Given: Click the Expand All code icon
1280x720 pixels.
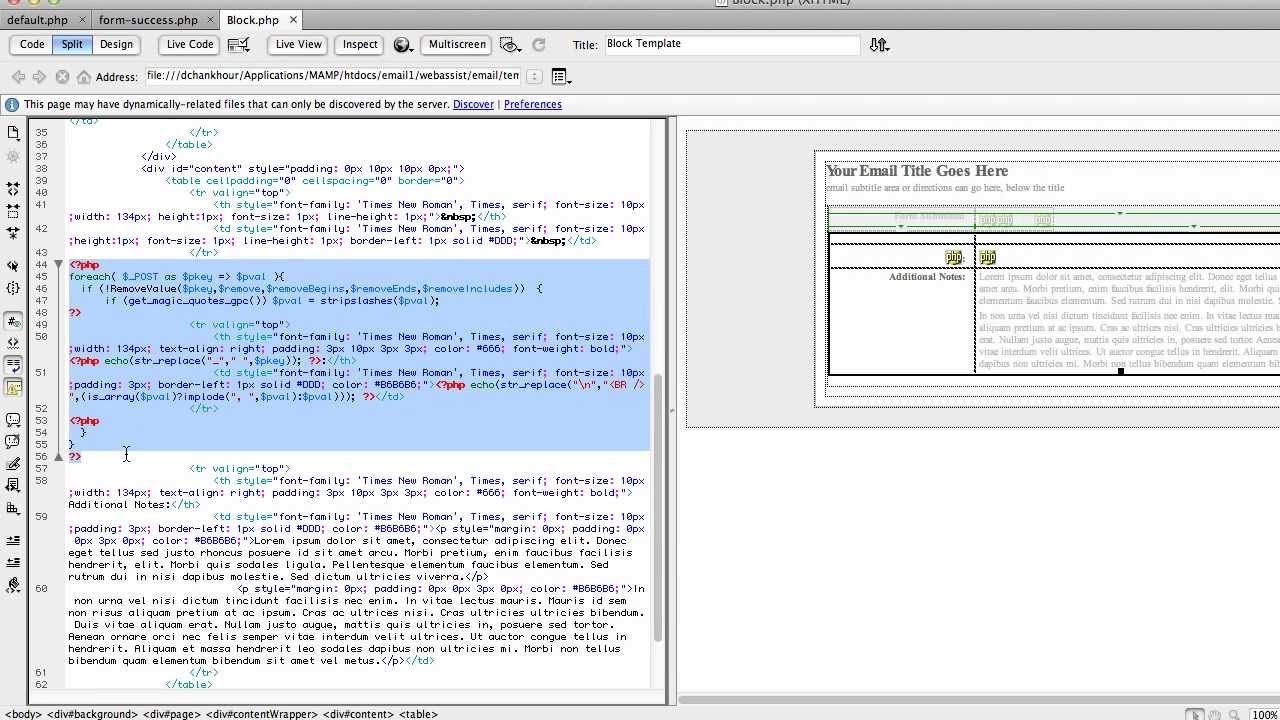Looking at the screenshot, I should click(x=13, y=233).
